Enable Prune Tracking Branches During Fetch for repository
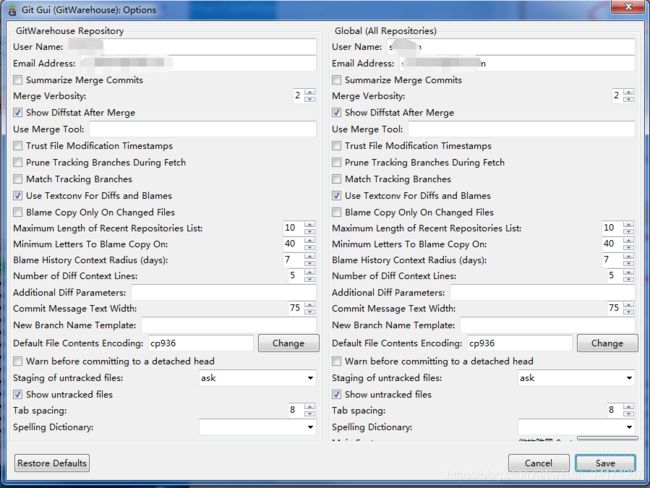 [x=18, y=163]
